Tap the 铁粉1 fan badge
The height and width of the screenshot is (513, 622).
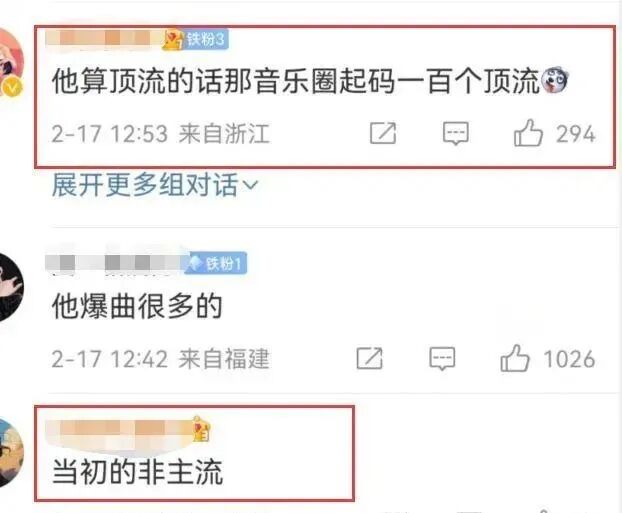click(x=217, y=263)
